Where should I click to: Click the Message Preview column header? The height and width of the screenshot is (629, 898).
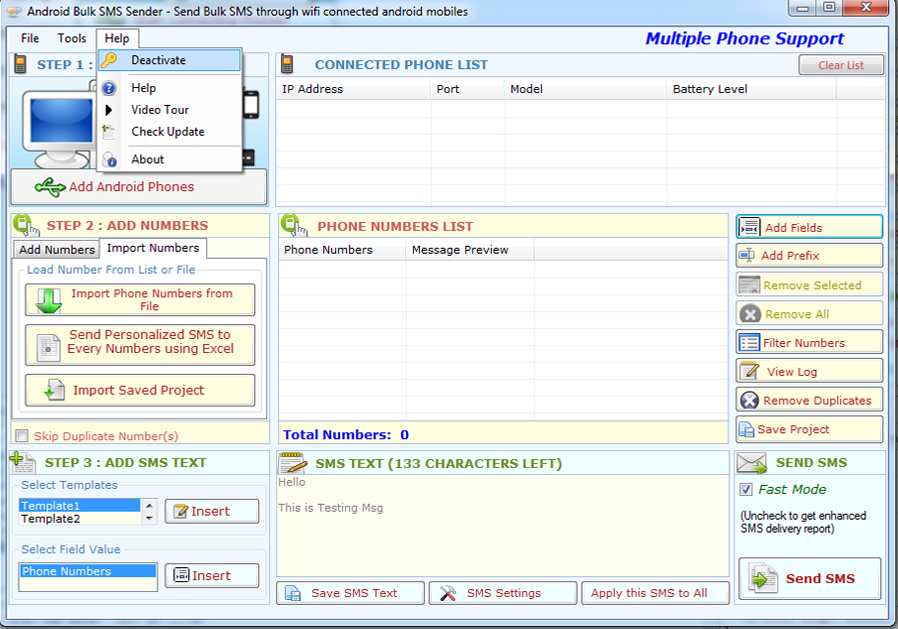[x=470, y=250]
